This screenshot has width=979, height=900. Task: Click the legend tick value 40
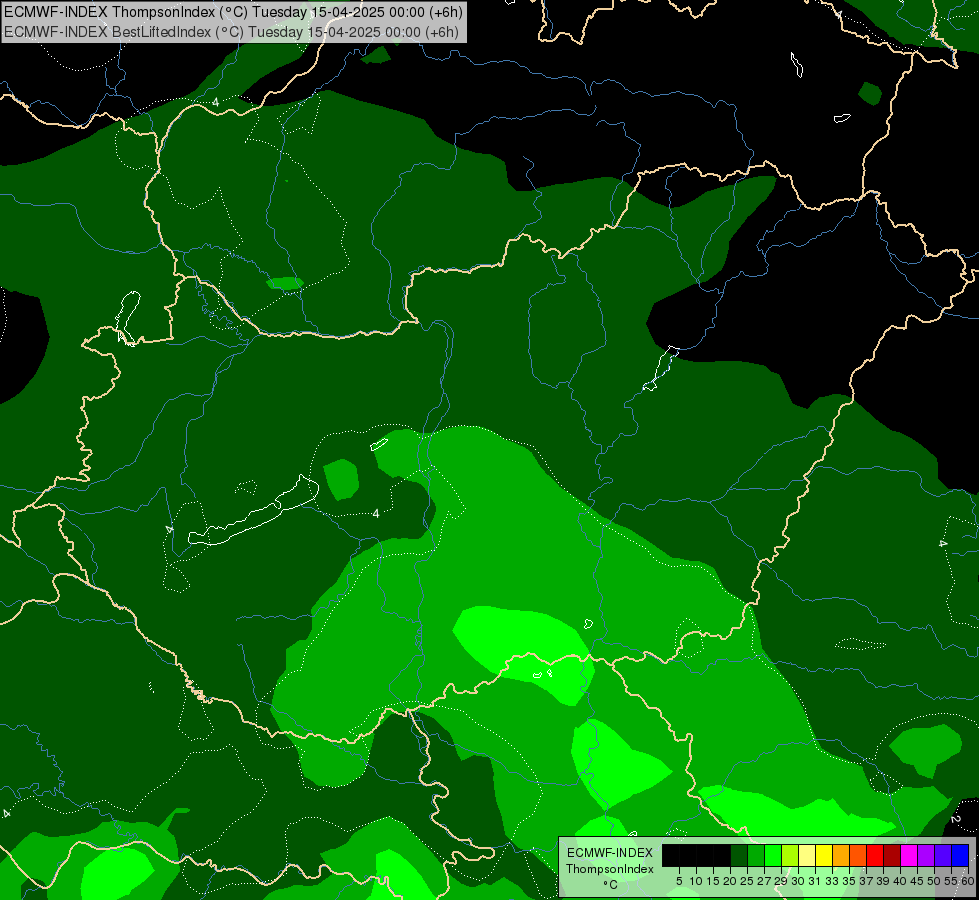tap(900, 881)
